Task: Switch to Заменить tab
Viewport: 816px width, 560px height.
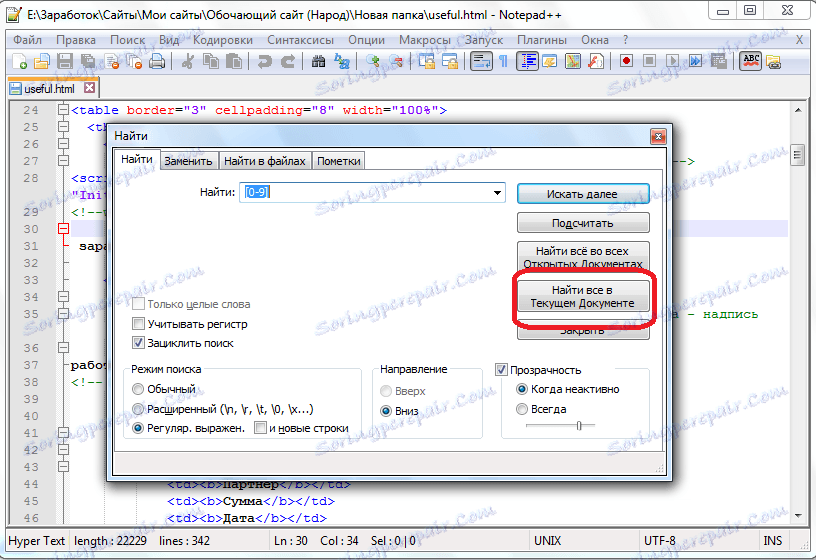Action: pos(188,161)
